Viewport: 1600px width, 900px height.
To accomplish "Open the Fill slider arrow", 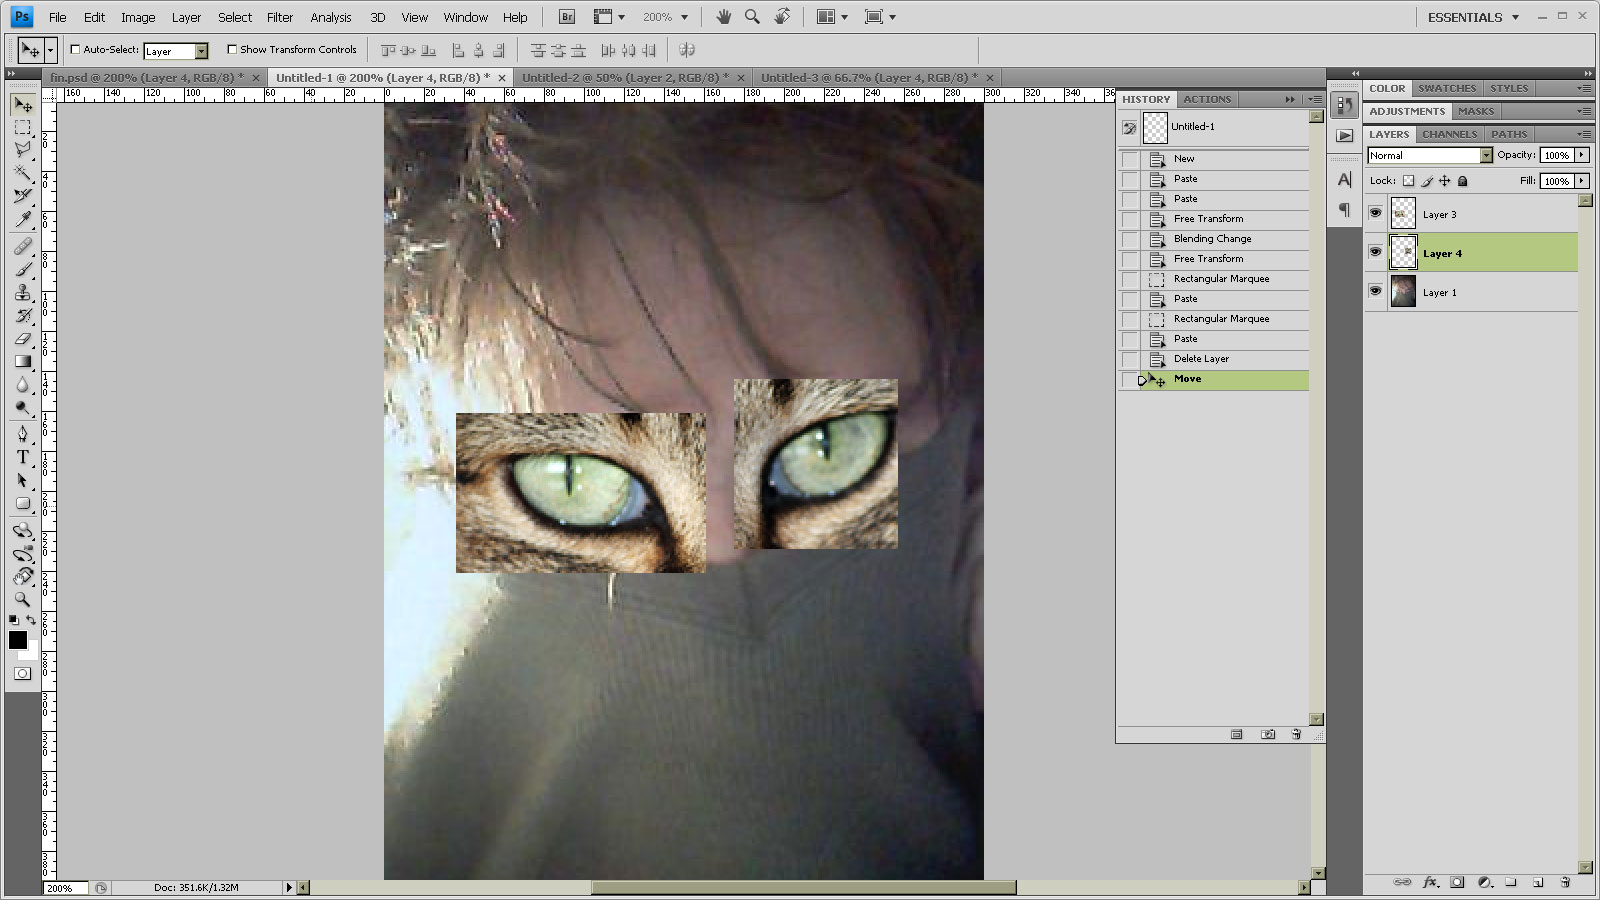I will point(1582,181).
